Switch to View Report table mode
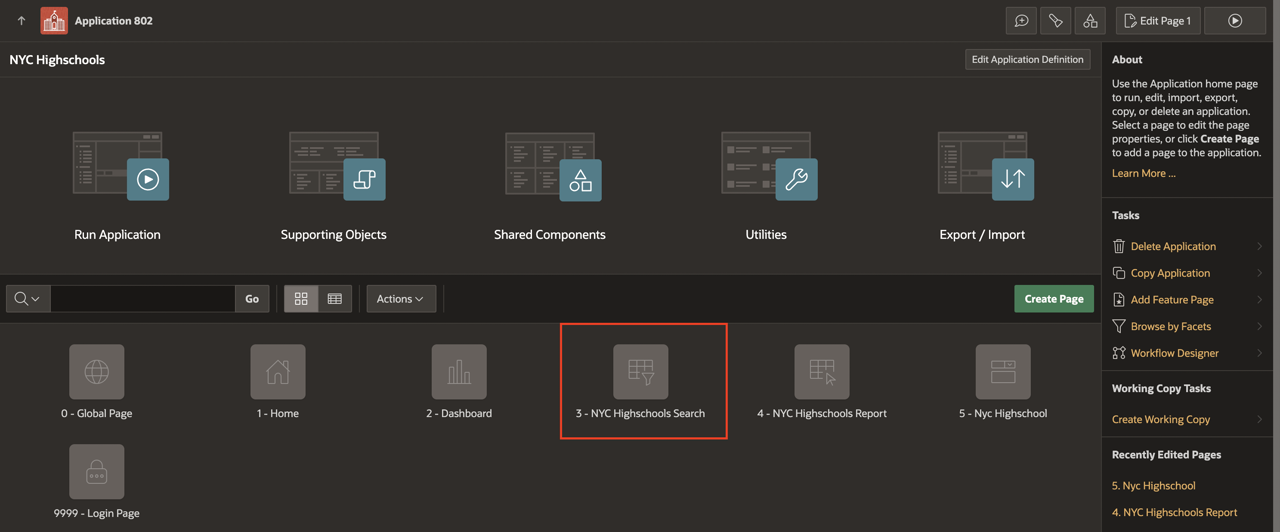Image resolution: width=1280 pixels, height=532 pixels. coord(335,299)
